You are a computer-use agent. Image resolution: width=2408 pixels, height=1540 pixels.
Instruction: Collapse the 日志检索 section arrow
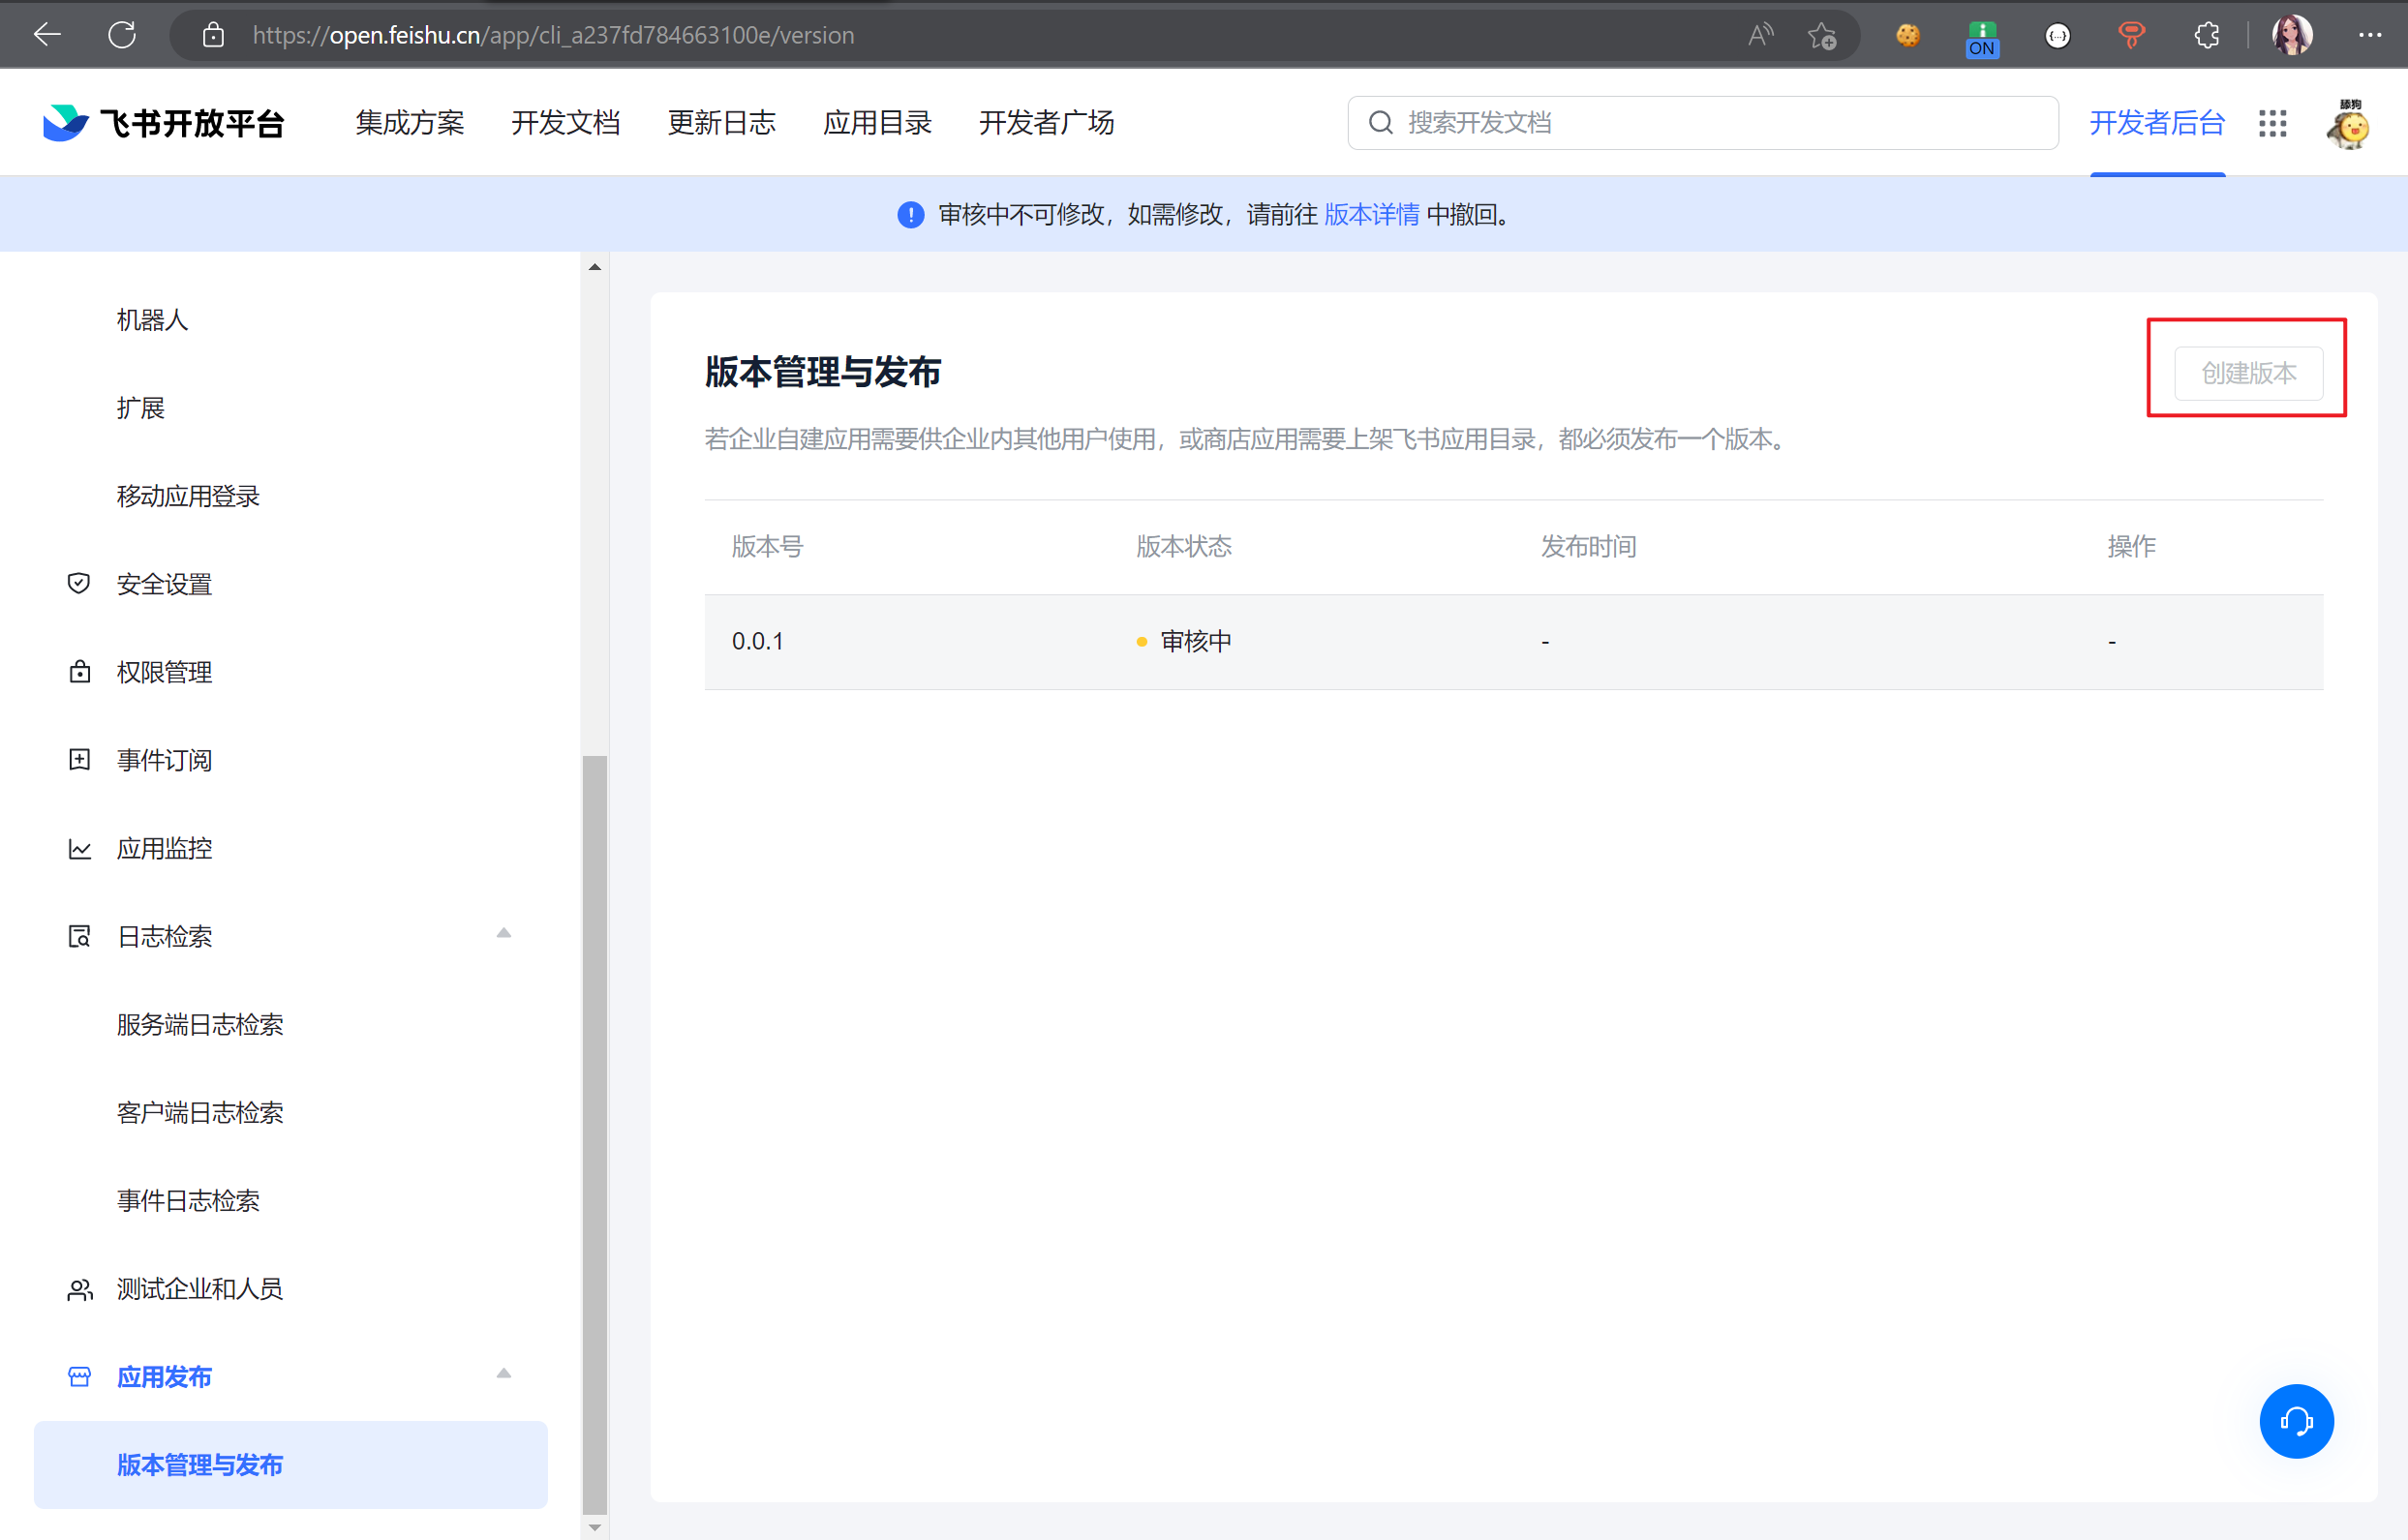pos(504,934)
